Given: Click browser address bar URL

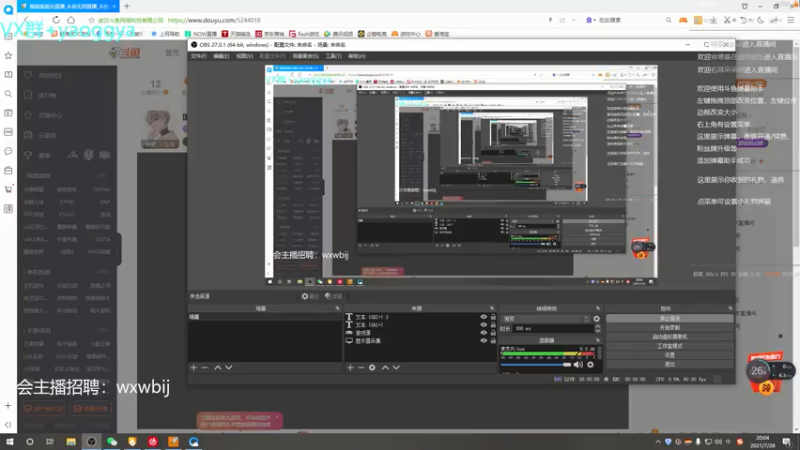Looking at the screenshot, I should 214,20.
